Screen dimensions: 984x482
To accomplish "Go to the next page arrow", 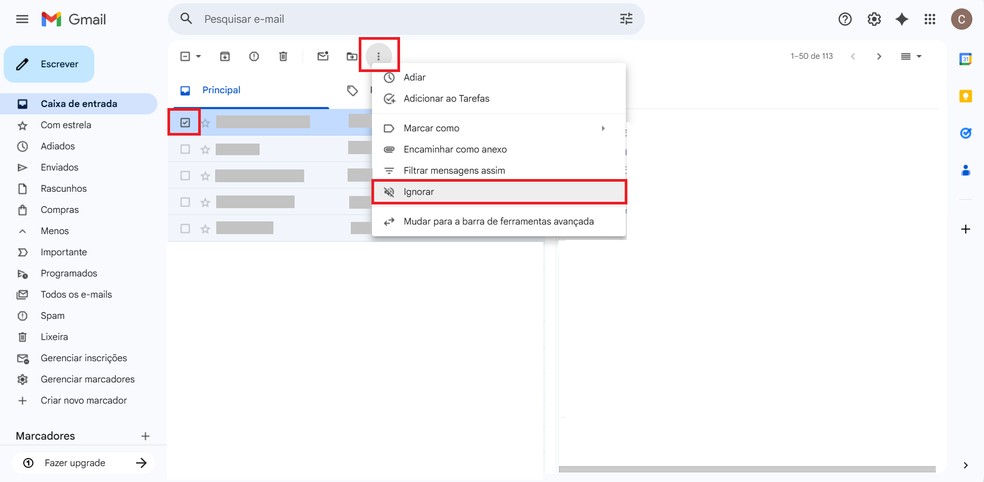I will click(879, 56).
